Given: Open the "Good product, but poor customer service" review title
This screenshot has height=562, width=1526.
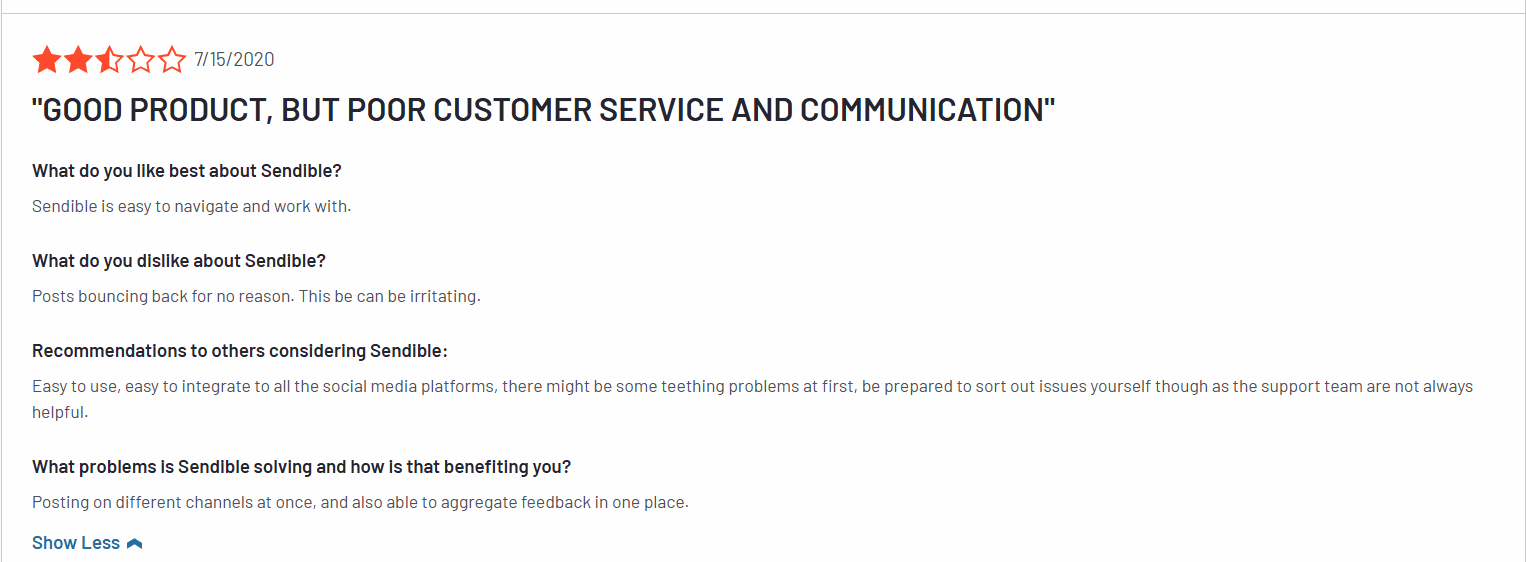Looking at the screenshot, I should (543, 110).
